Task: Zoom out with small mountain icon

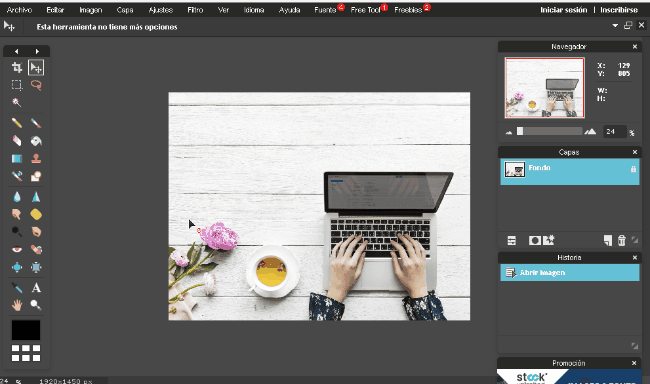Action: coord(509,132)
